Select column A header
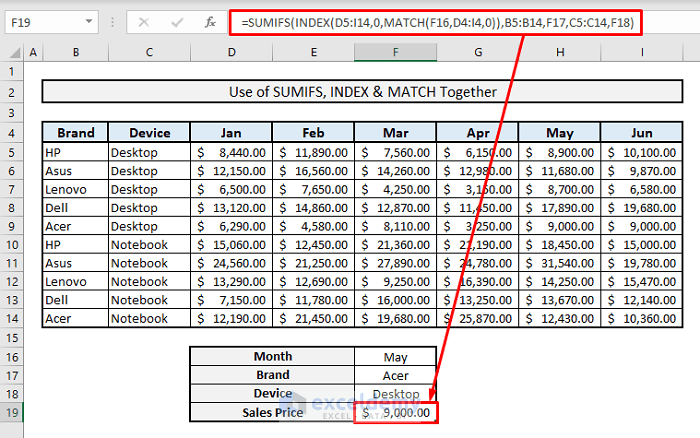This screenshot has width=700, height=438. click(33, 52)
